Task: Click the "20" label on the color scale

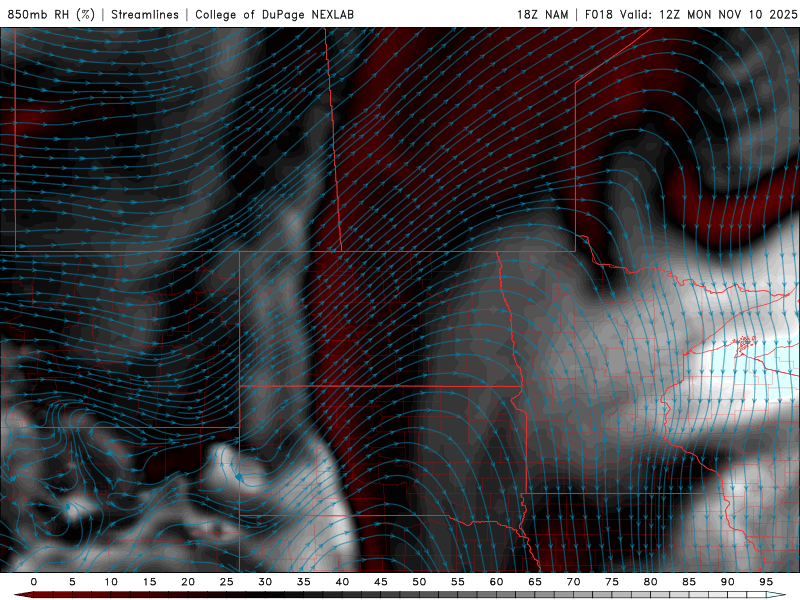Action: point(188,582)
